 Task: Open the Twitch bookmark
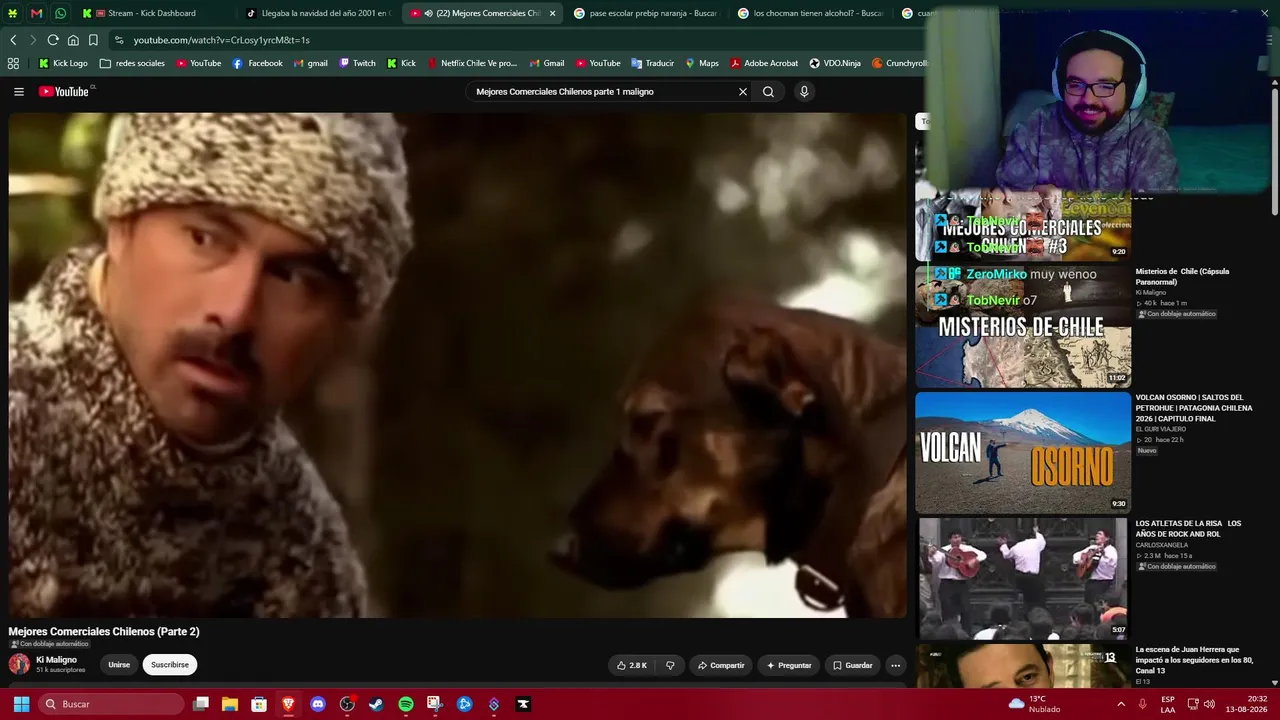tap(357, 63)
